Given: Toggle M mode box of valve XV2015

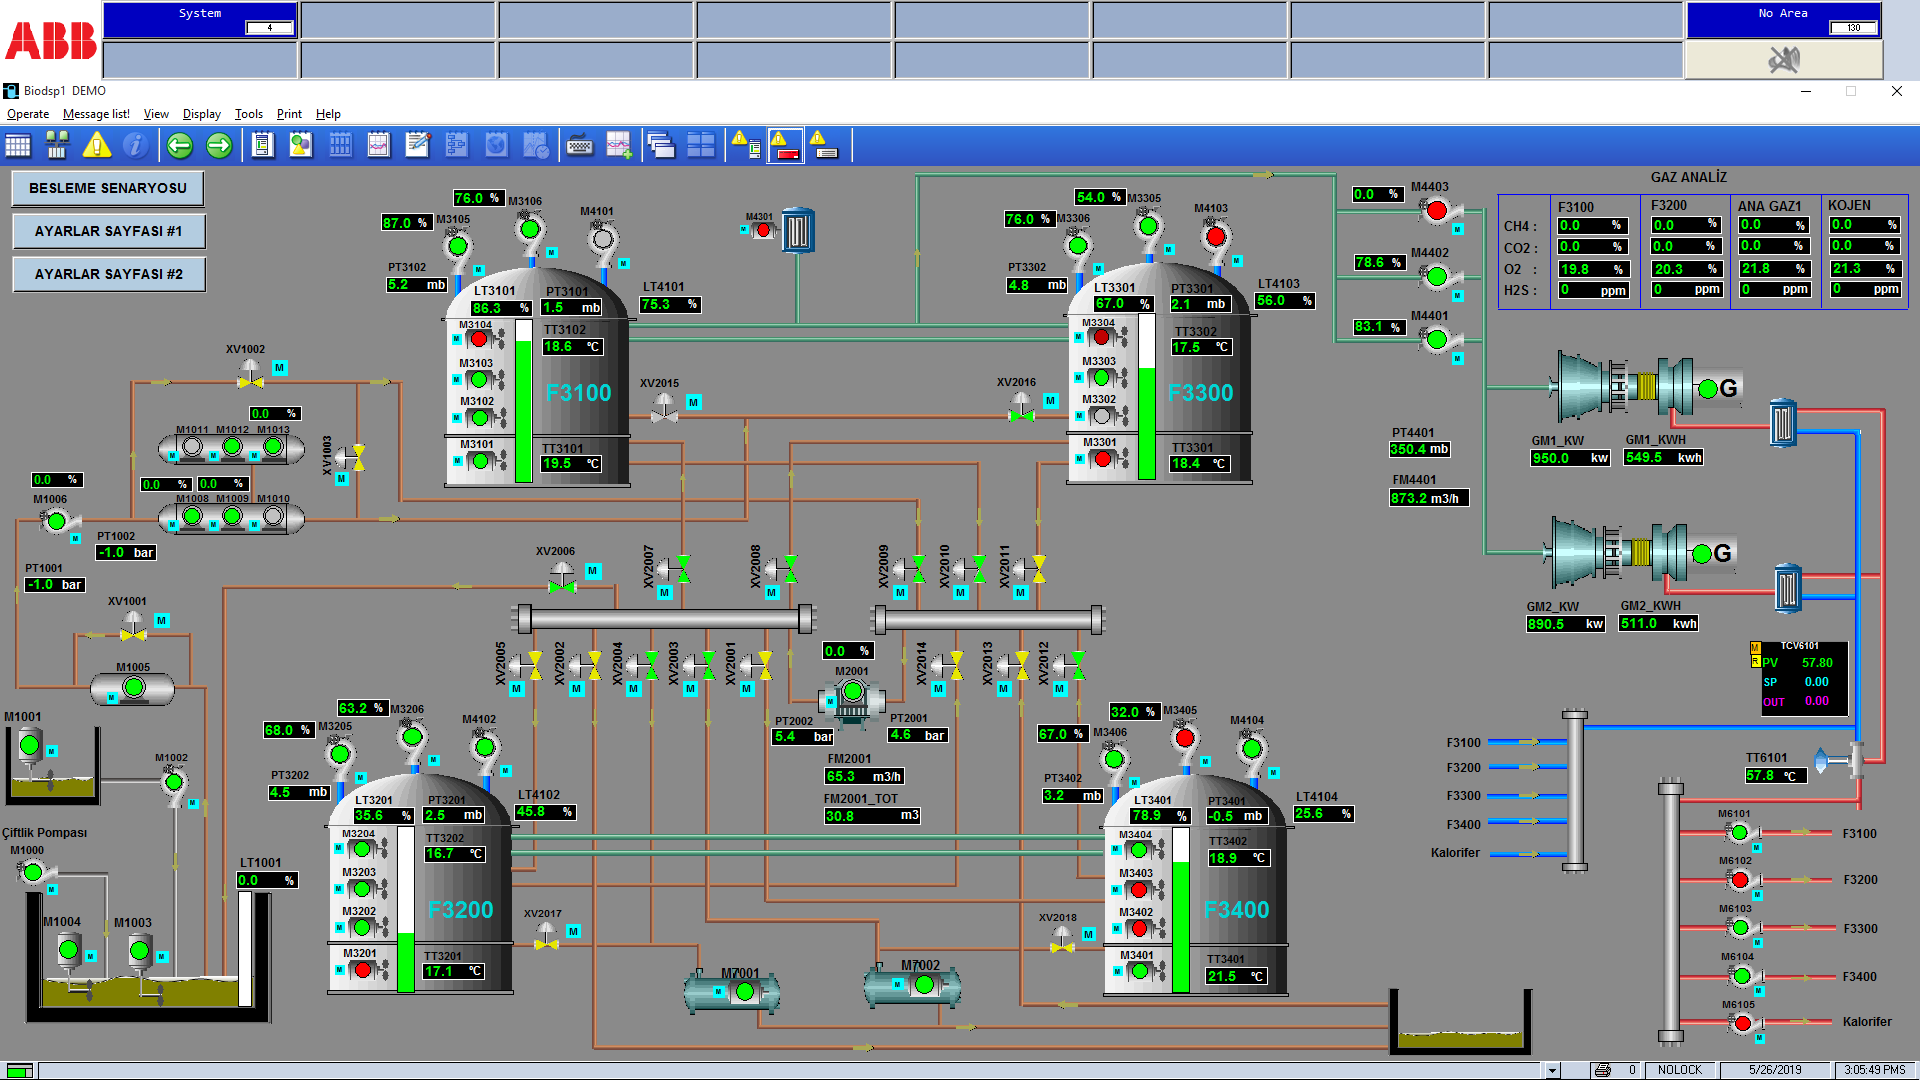Looking at the screenshot, I should tap(694, 402).
